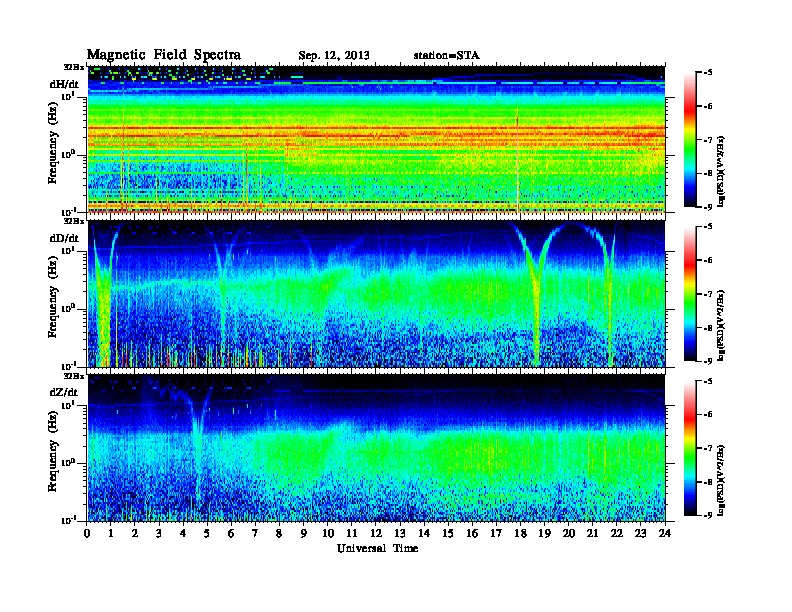Click the 'Frequency (Hz)' label of dZ/dt panel

coord(53,451)
